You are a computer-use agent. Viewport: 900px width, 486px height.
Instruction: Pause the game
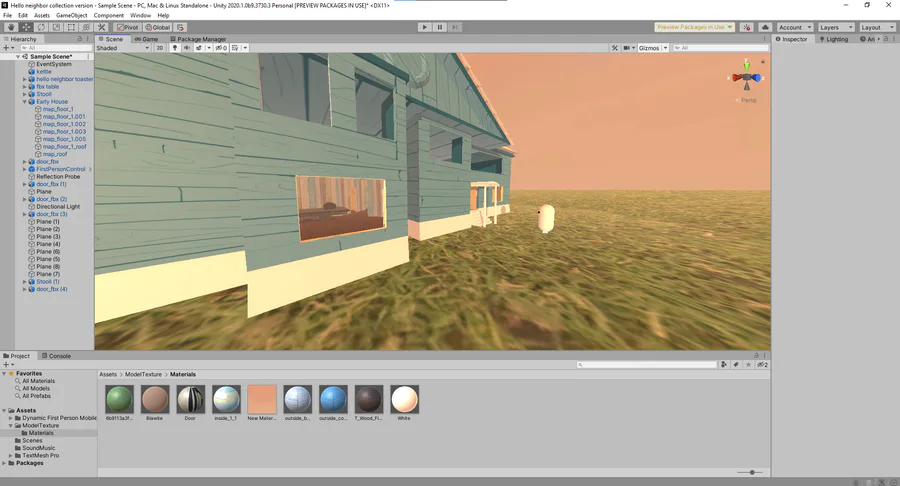pyautogui.click(x=440, y=27)
